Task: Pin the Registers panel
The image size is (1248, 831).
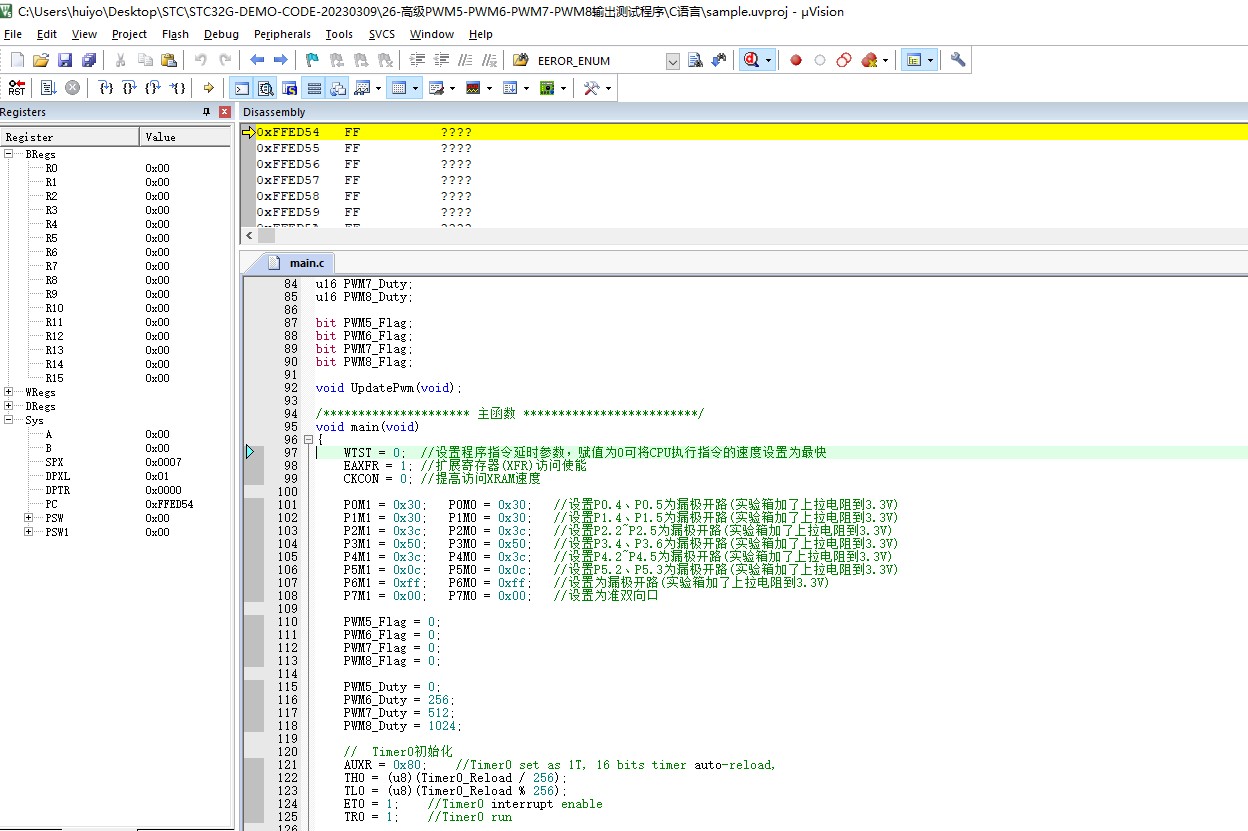Action: [x=207, y=112]
